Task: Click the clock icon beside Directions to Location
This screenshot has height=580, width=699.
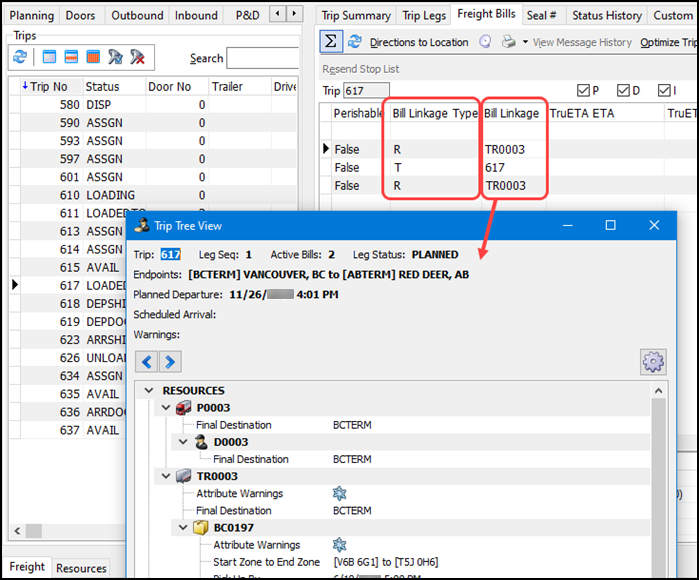Action: (485, 42)
